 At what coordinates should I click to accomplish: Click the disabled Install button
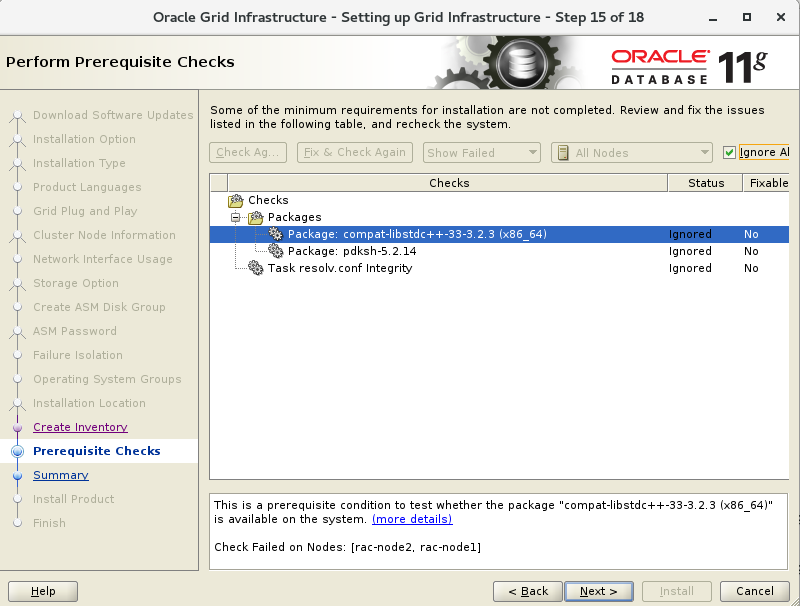(677, 591)
